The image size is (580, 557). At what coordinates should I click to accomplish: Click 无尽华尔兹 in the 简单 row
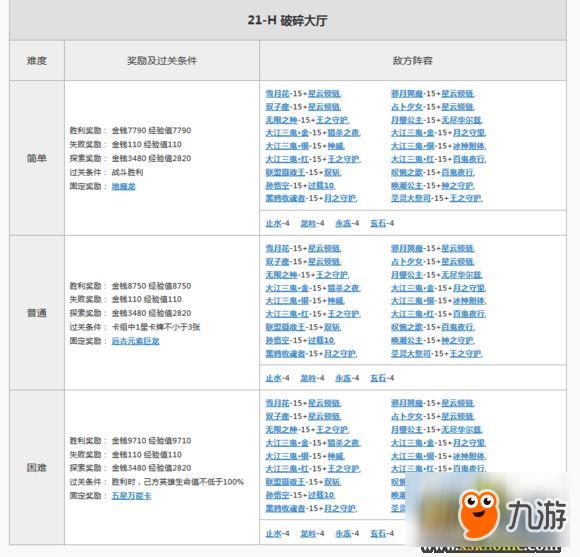point(461,120)
